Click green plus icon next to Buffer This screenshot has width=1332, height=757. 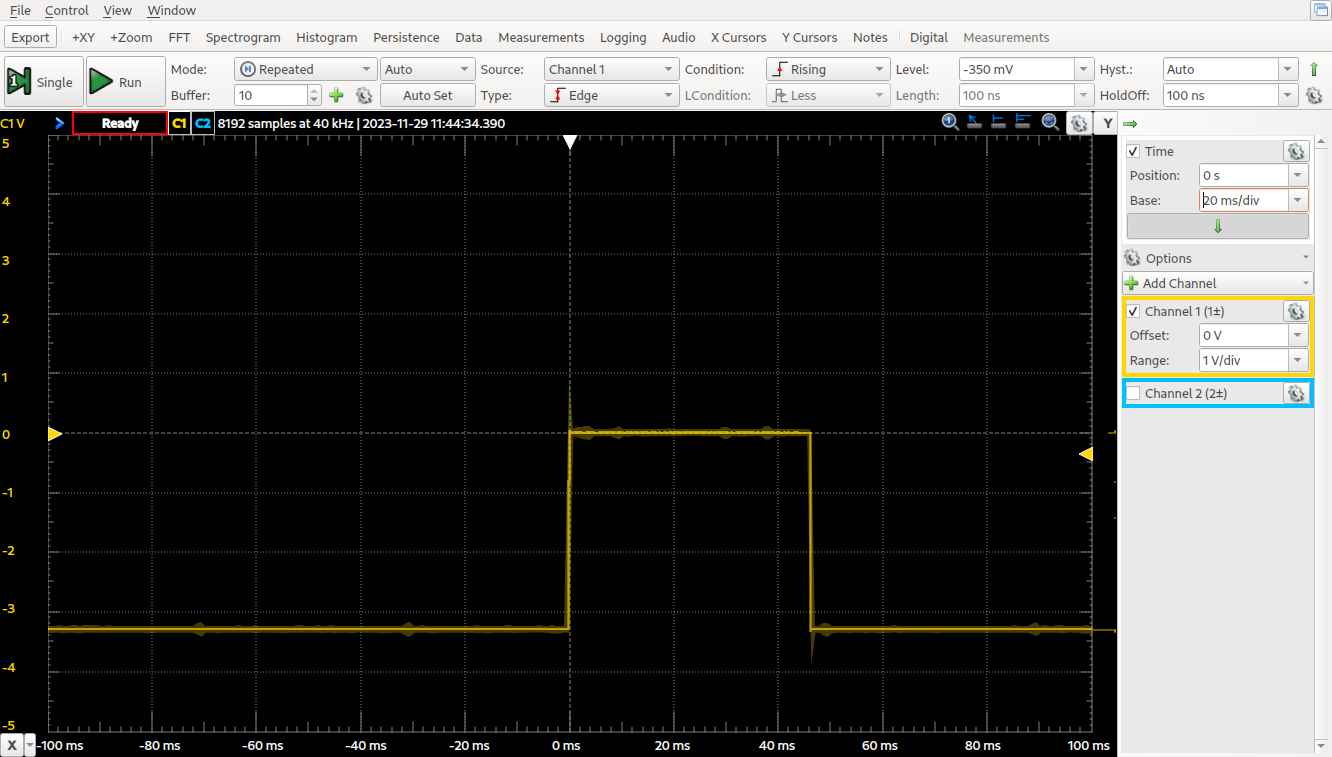point(336,95)
